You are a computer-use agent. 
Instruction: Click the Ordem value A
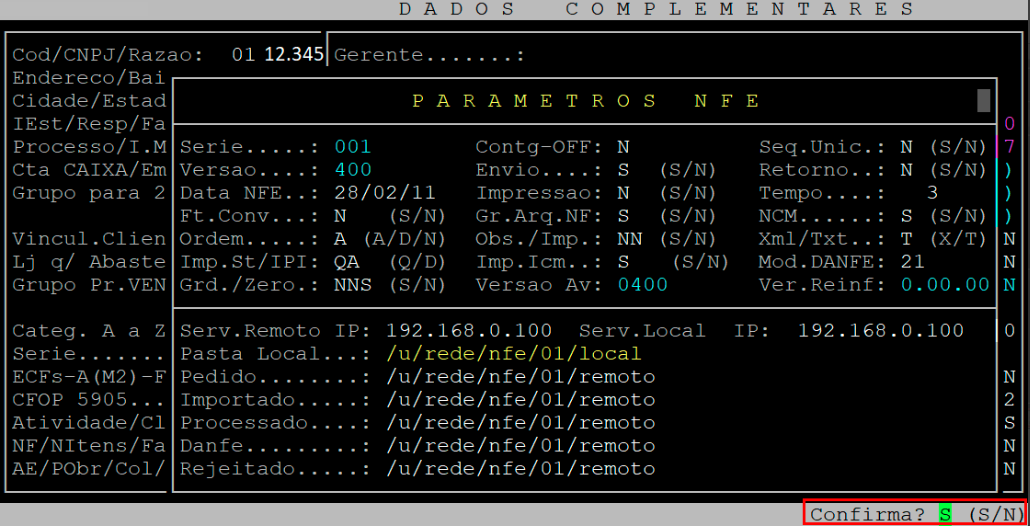click(340, 239)
